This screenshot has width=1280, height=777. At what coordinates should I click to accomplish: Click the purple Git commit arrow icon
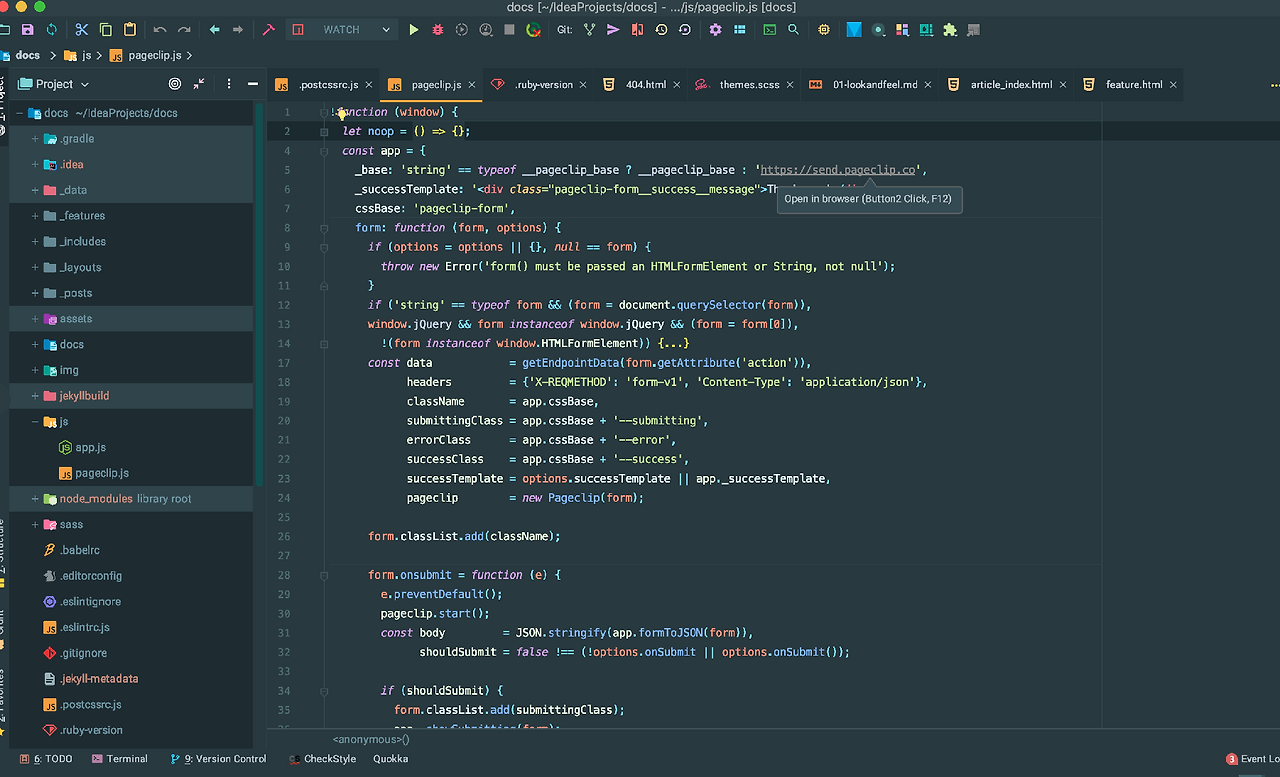click(x=613, y=30)
